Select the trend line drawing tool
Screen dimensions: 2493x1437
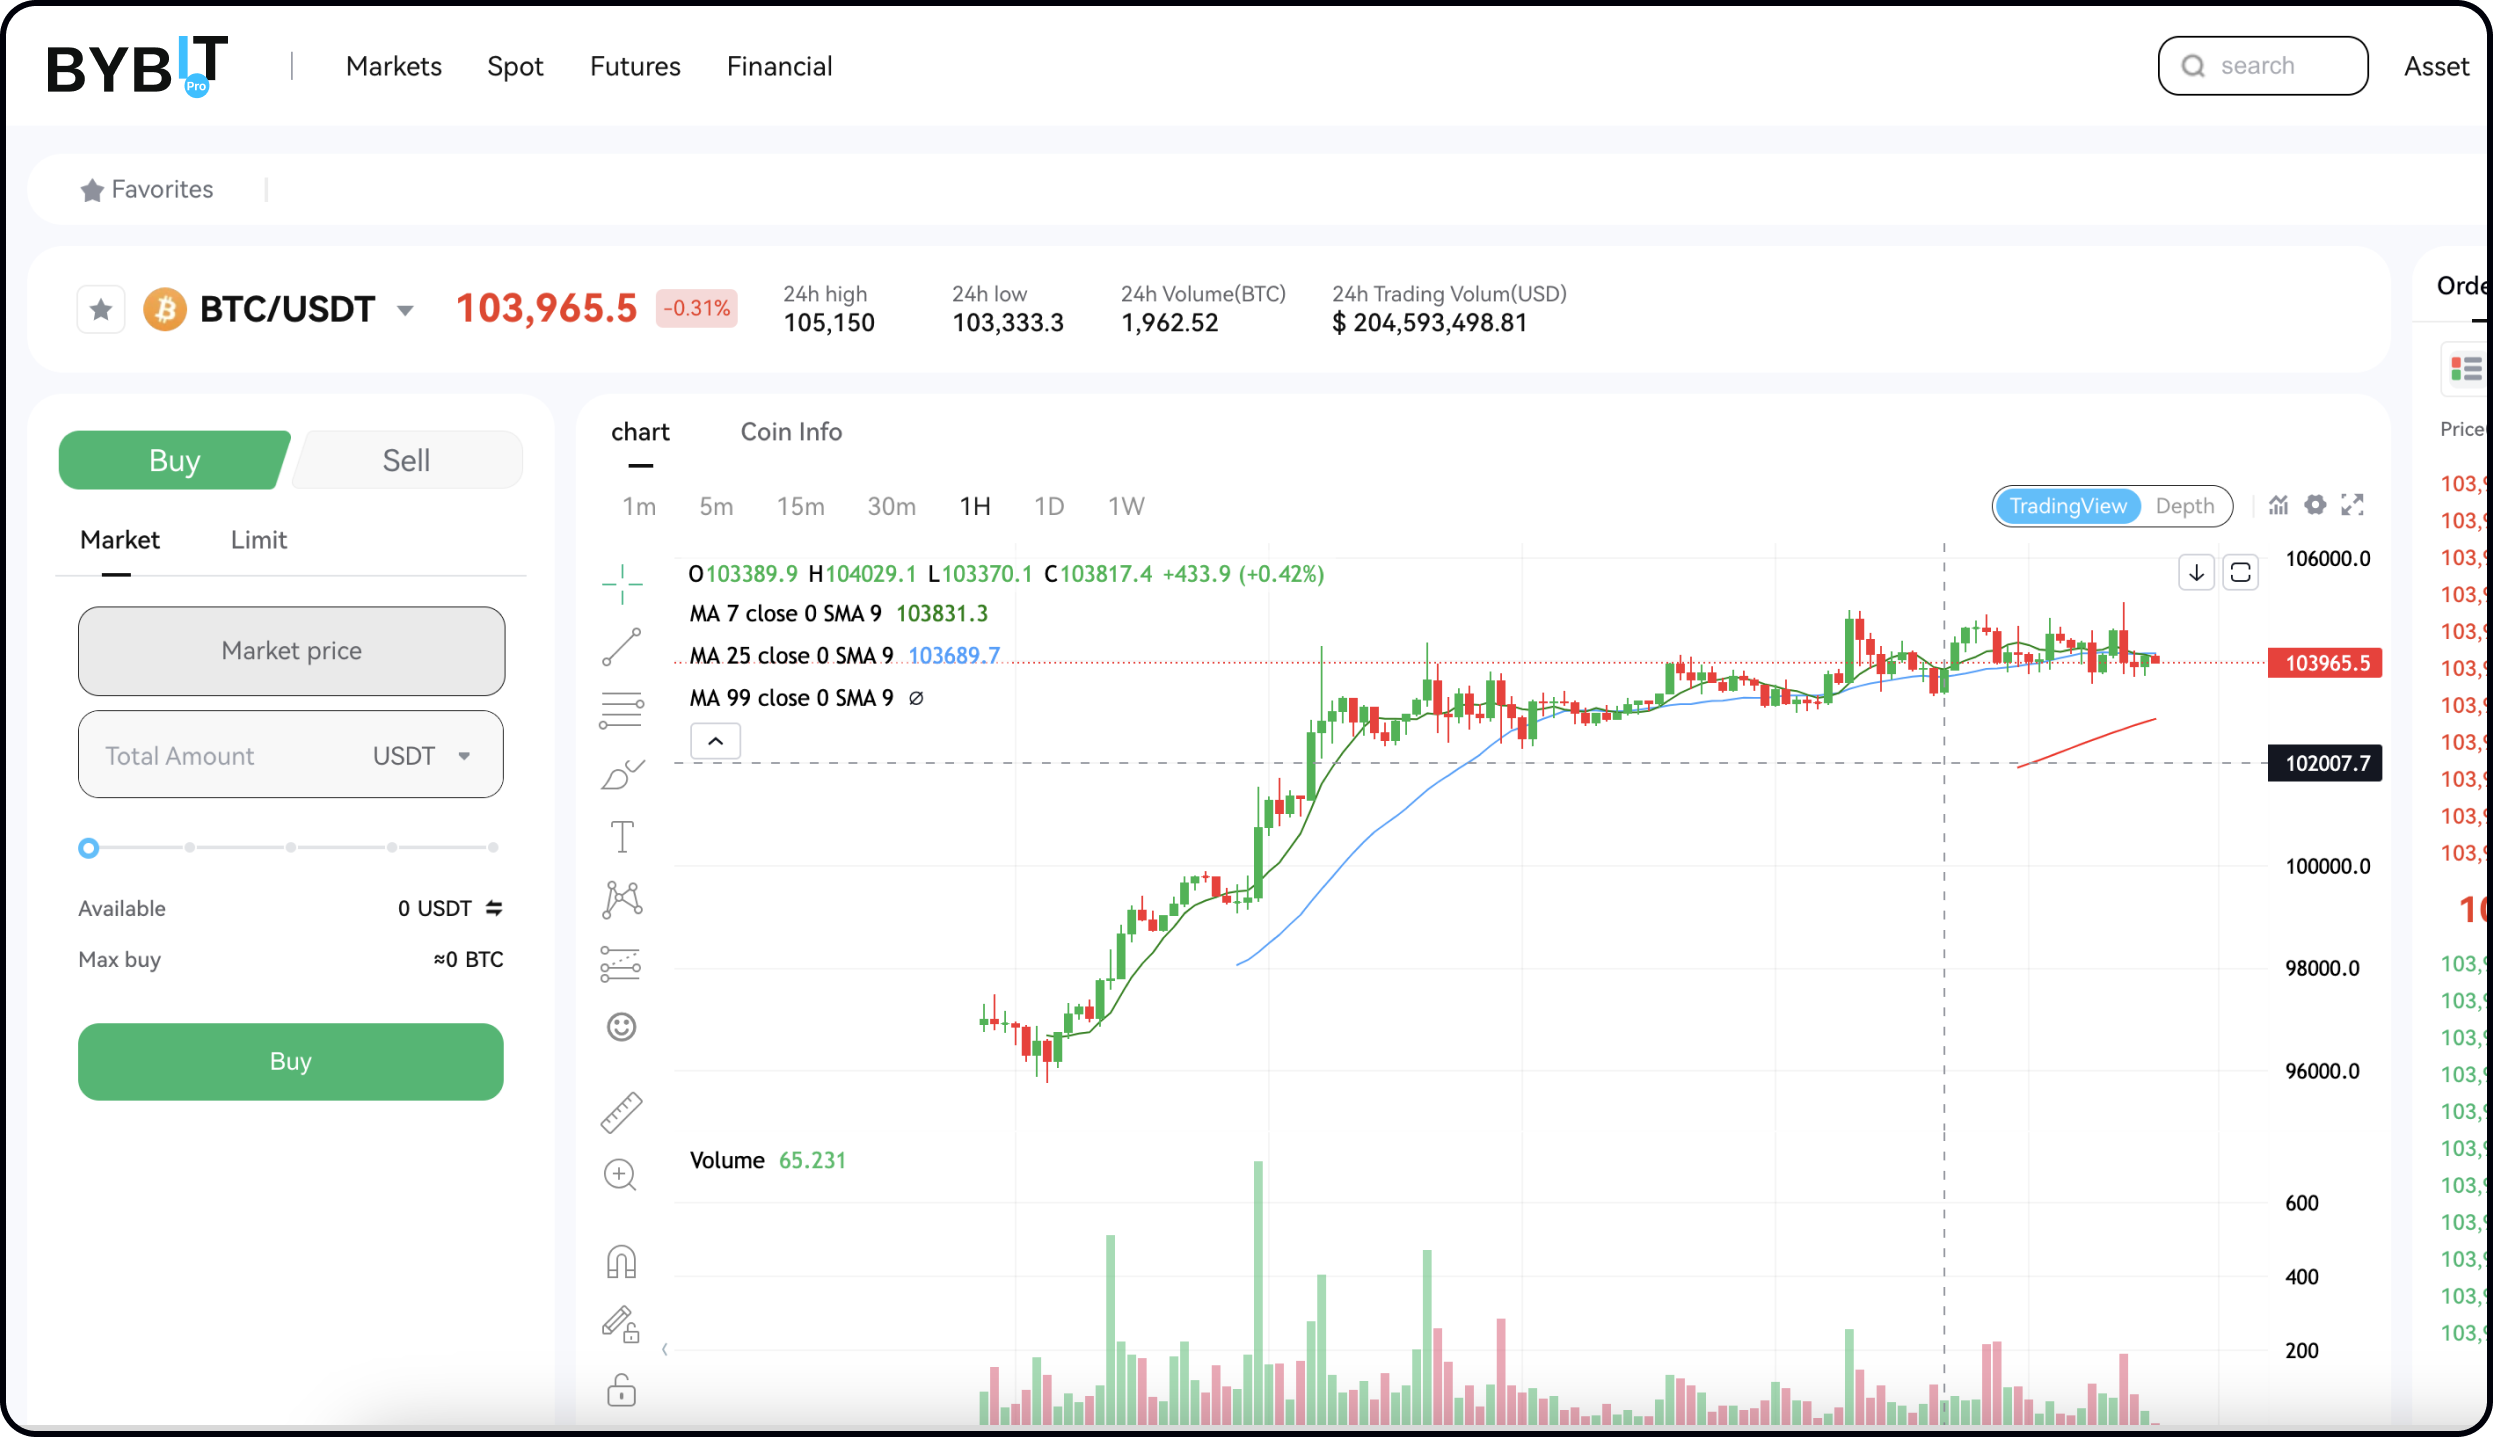pos(622,647)
